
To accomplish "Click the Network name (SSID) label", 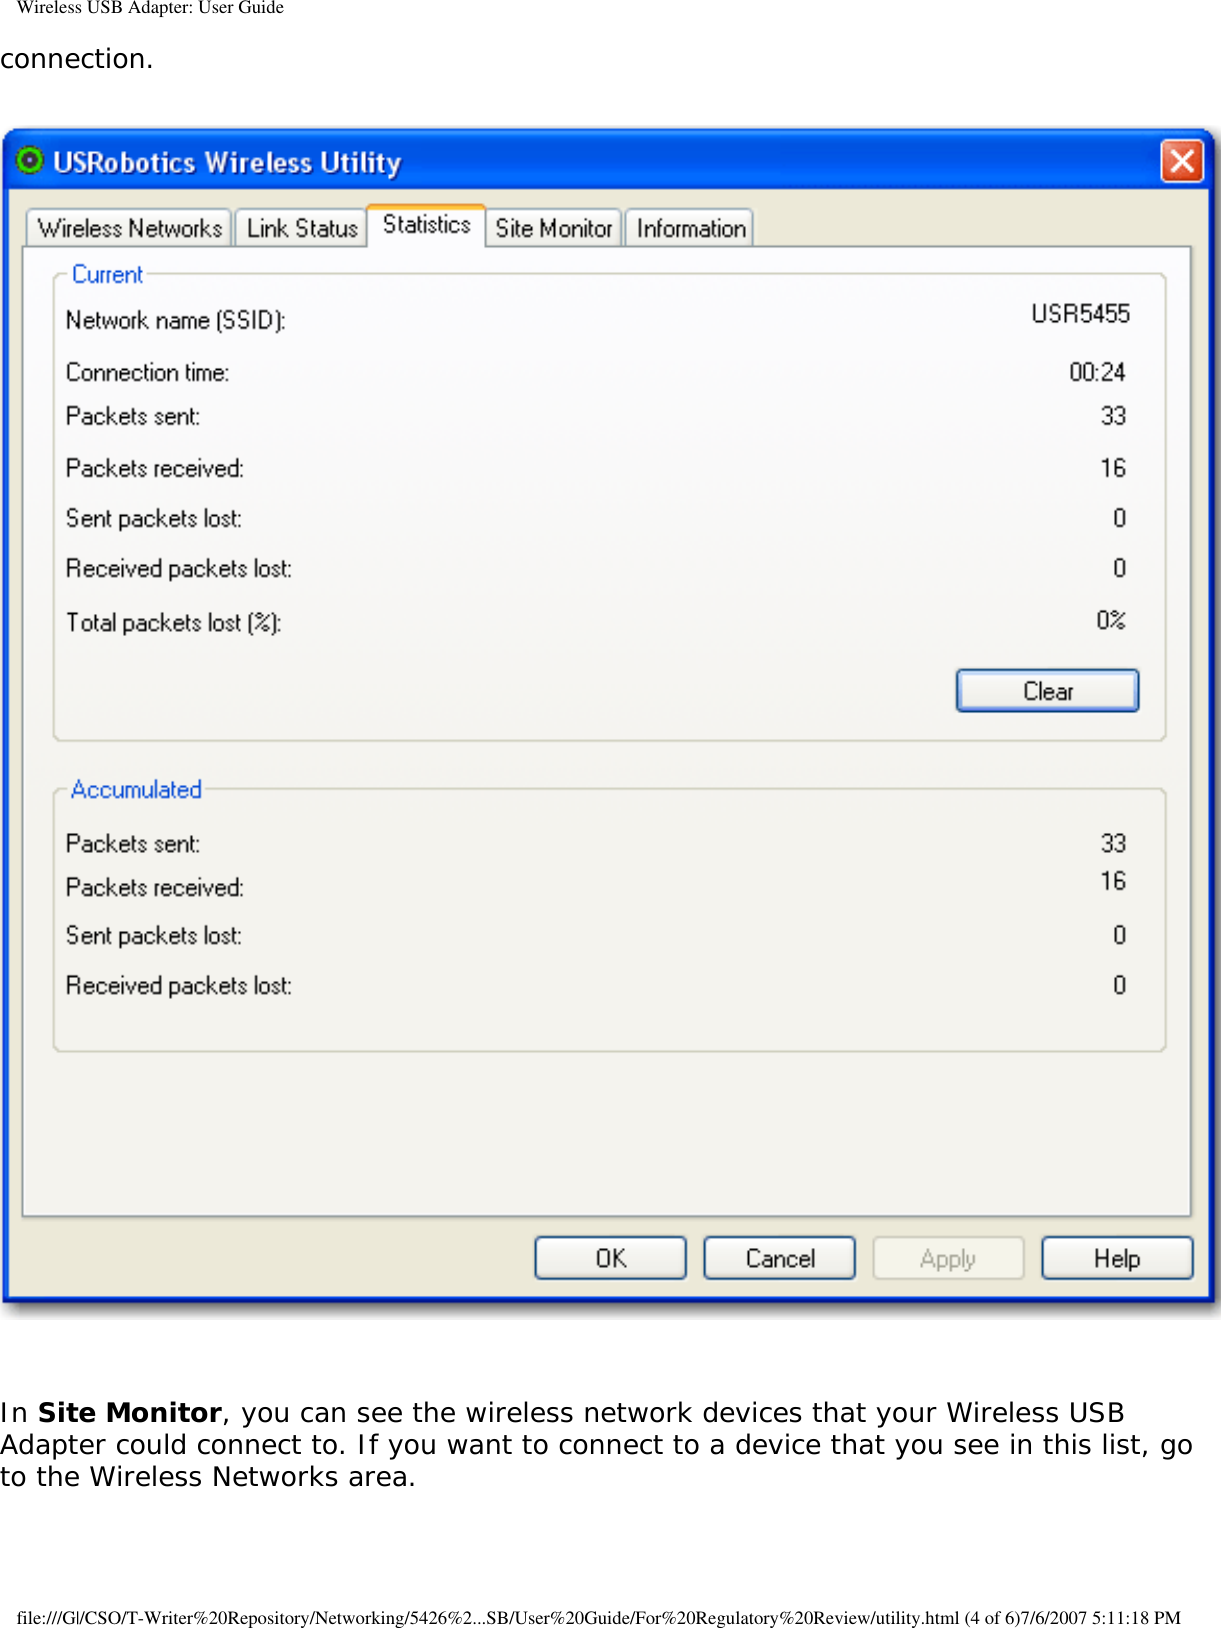I will pos(176,320).
